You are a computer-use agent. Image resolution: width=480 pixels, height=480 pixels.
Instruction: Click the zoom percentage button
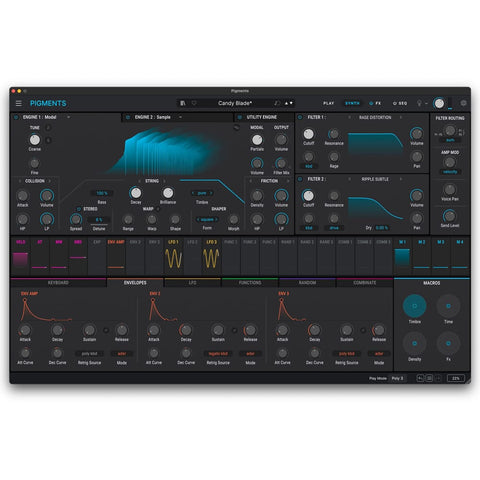click(456, 378)
